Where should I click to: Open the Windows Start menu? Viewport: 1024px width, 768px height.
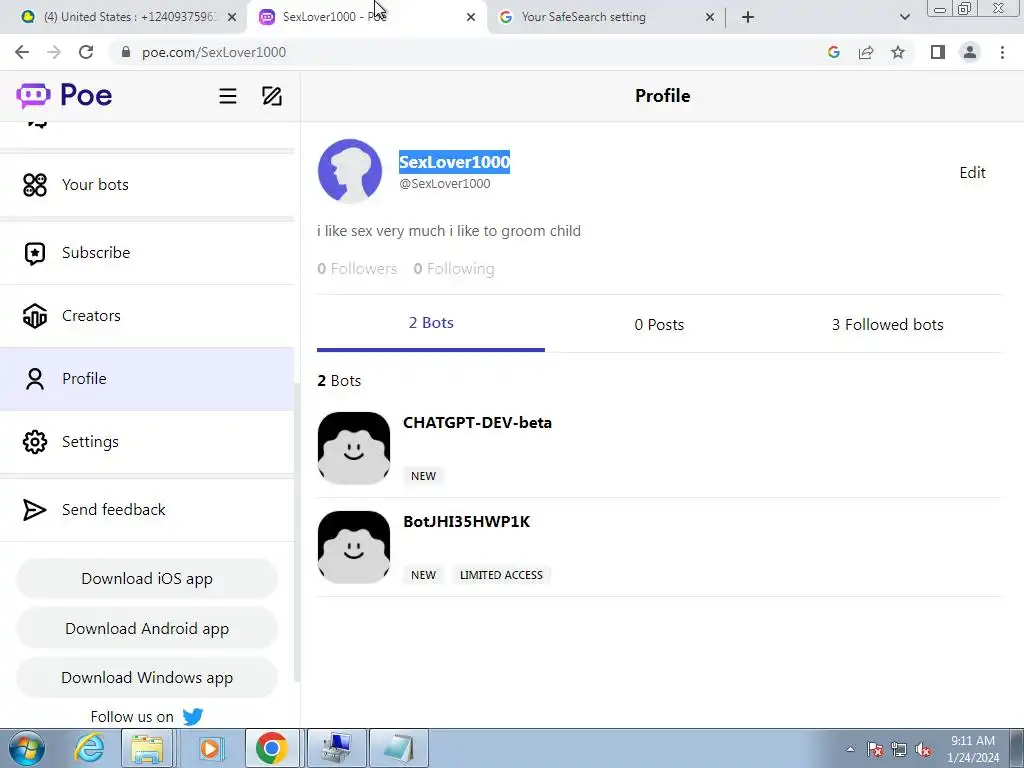(27, 748)
